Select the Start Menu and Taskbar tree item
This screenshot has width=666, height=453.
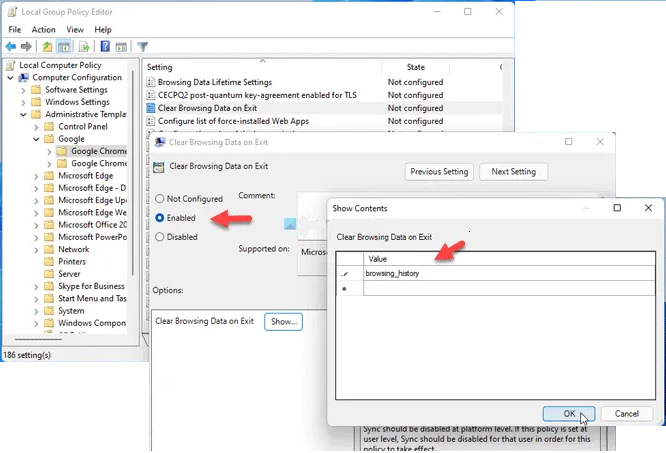[x=92, y=298]
